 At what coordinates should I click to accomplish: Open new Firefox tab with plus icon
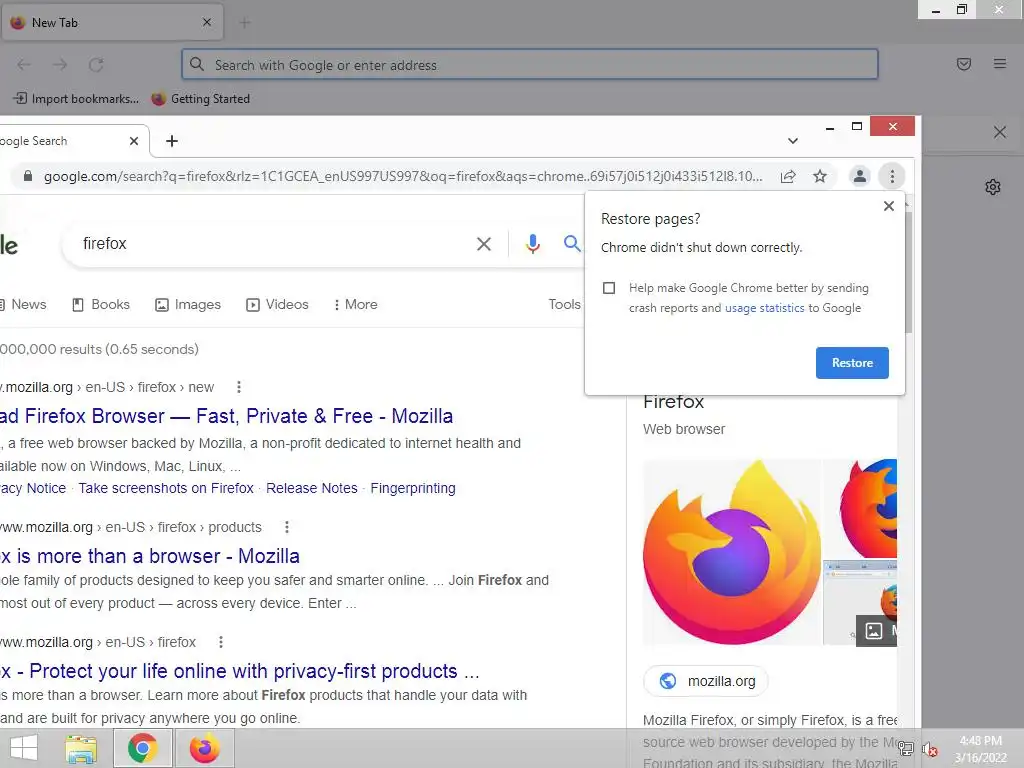pos(245,23)
